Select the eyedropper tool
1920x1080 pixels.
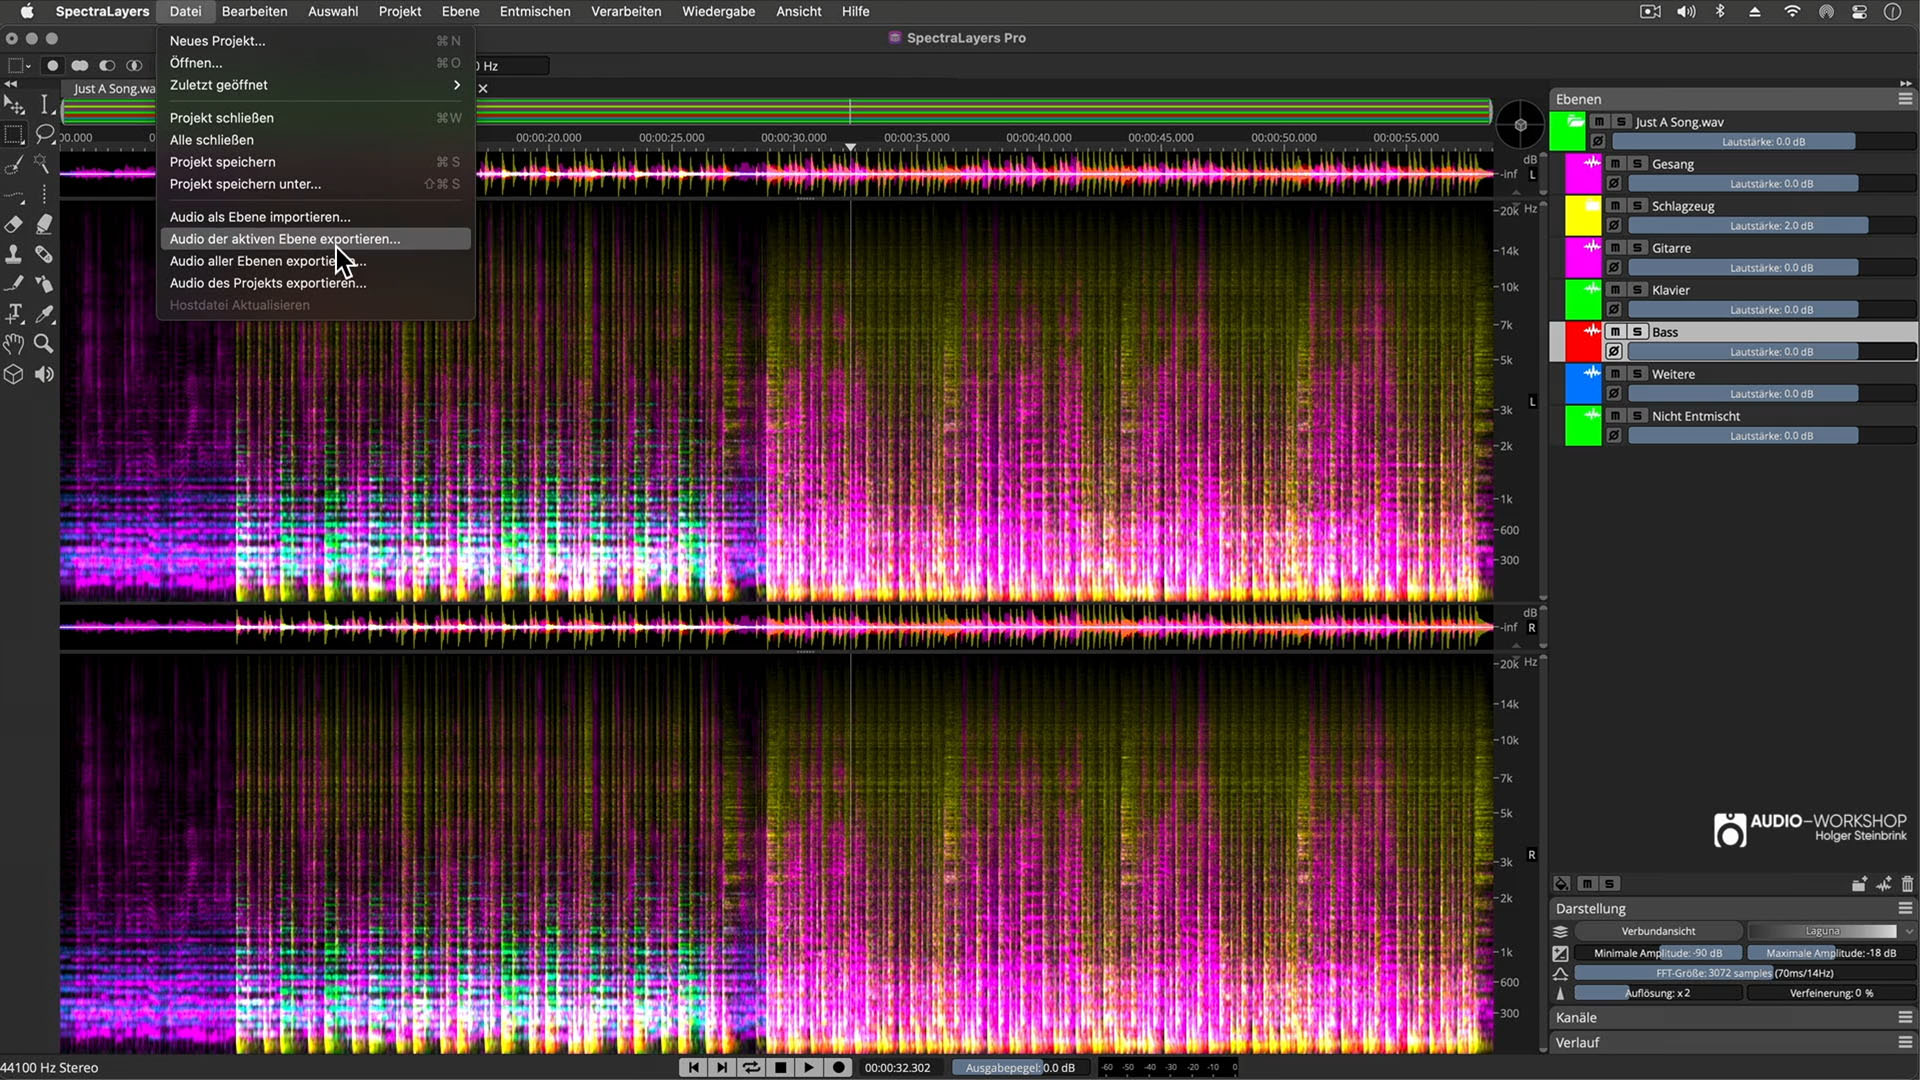coord(44,314)
